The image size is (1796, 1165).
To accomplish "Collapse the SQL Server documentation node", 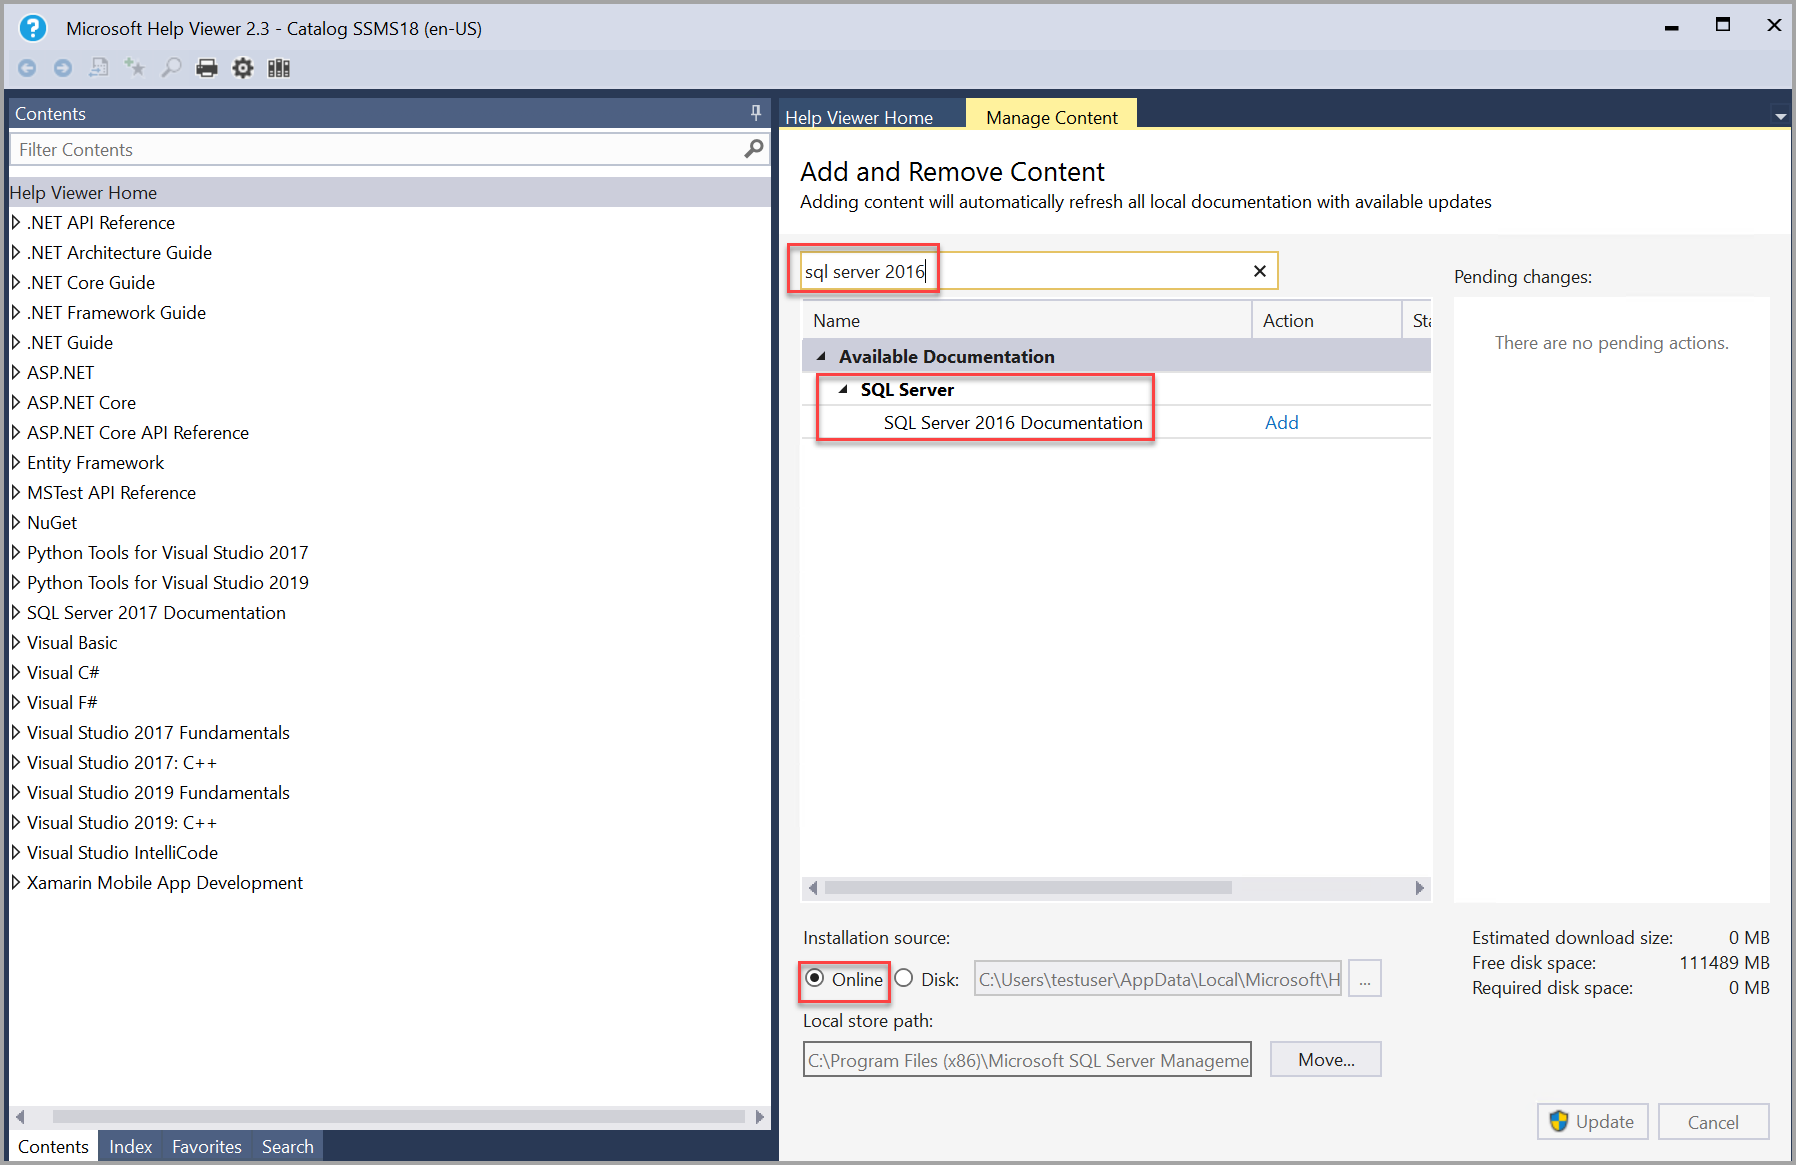I will click(843, 390).
